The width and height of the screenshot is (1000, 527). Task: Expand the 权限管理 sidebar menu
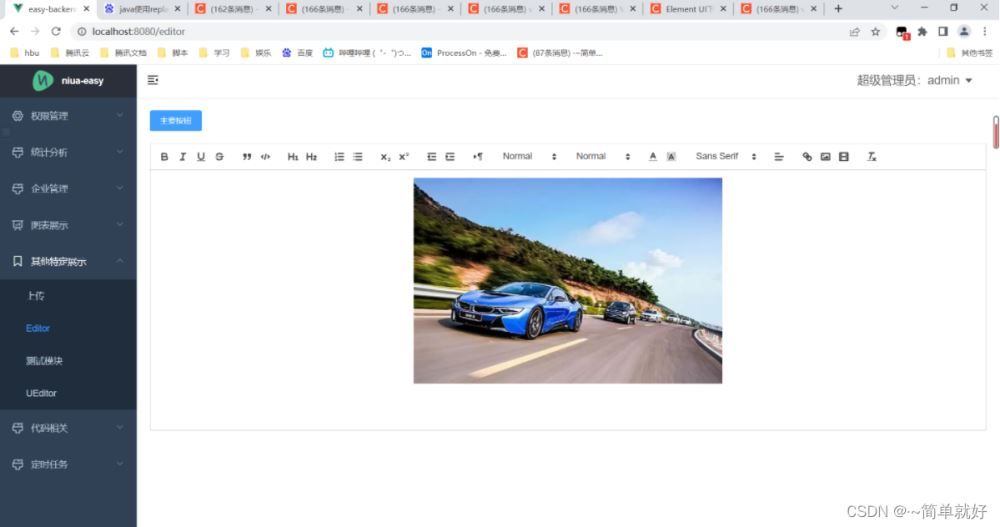point(68,116)
